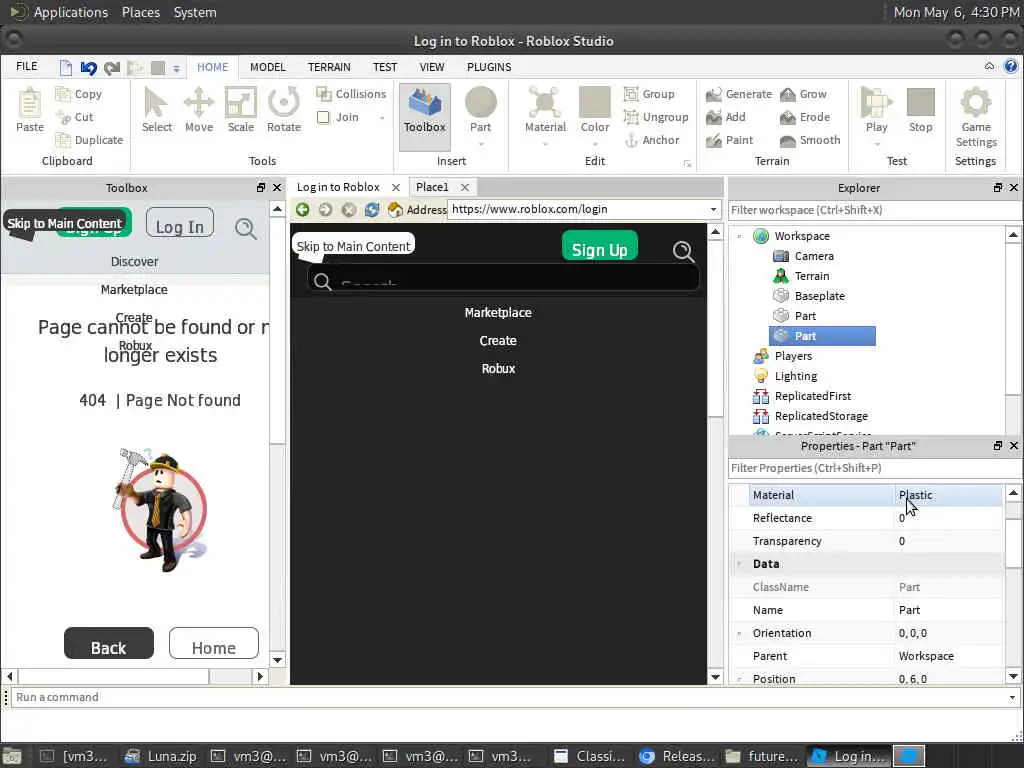Activate the Scale tool

coord(240,110)
